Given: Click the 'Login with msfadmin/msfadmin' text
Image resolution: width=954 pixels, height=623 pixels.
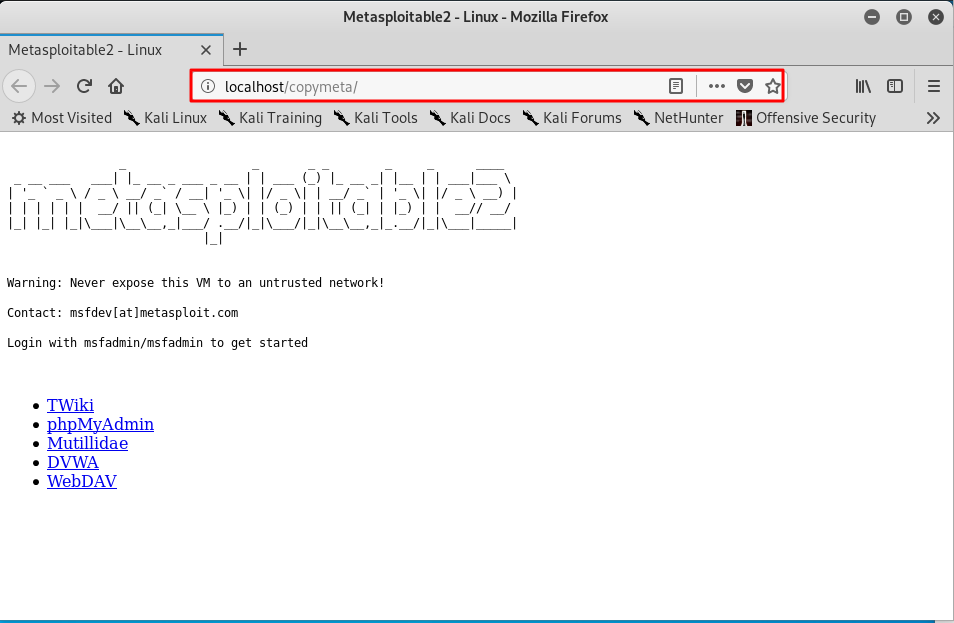Looking at the screenshot, I should pos(158,343).
